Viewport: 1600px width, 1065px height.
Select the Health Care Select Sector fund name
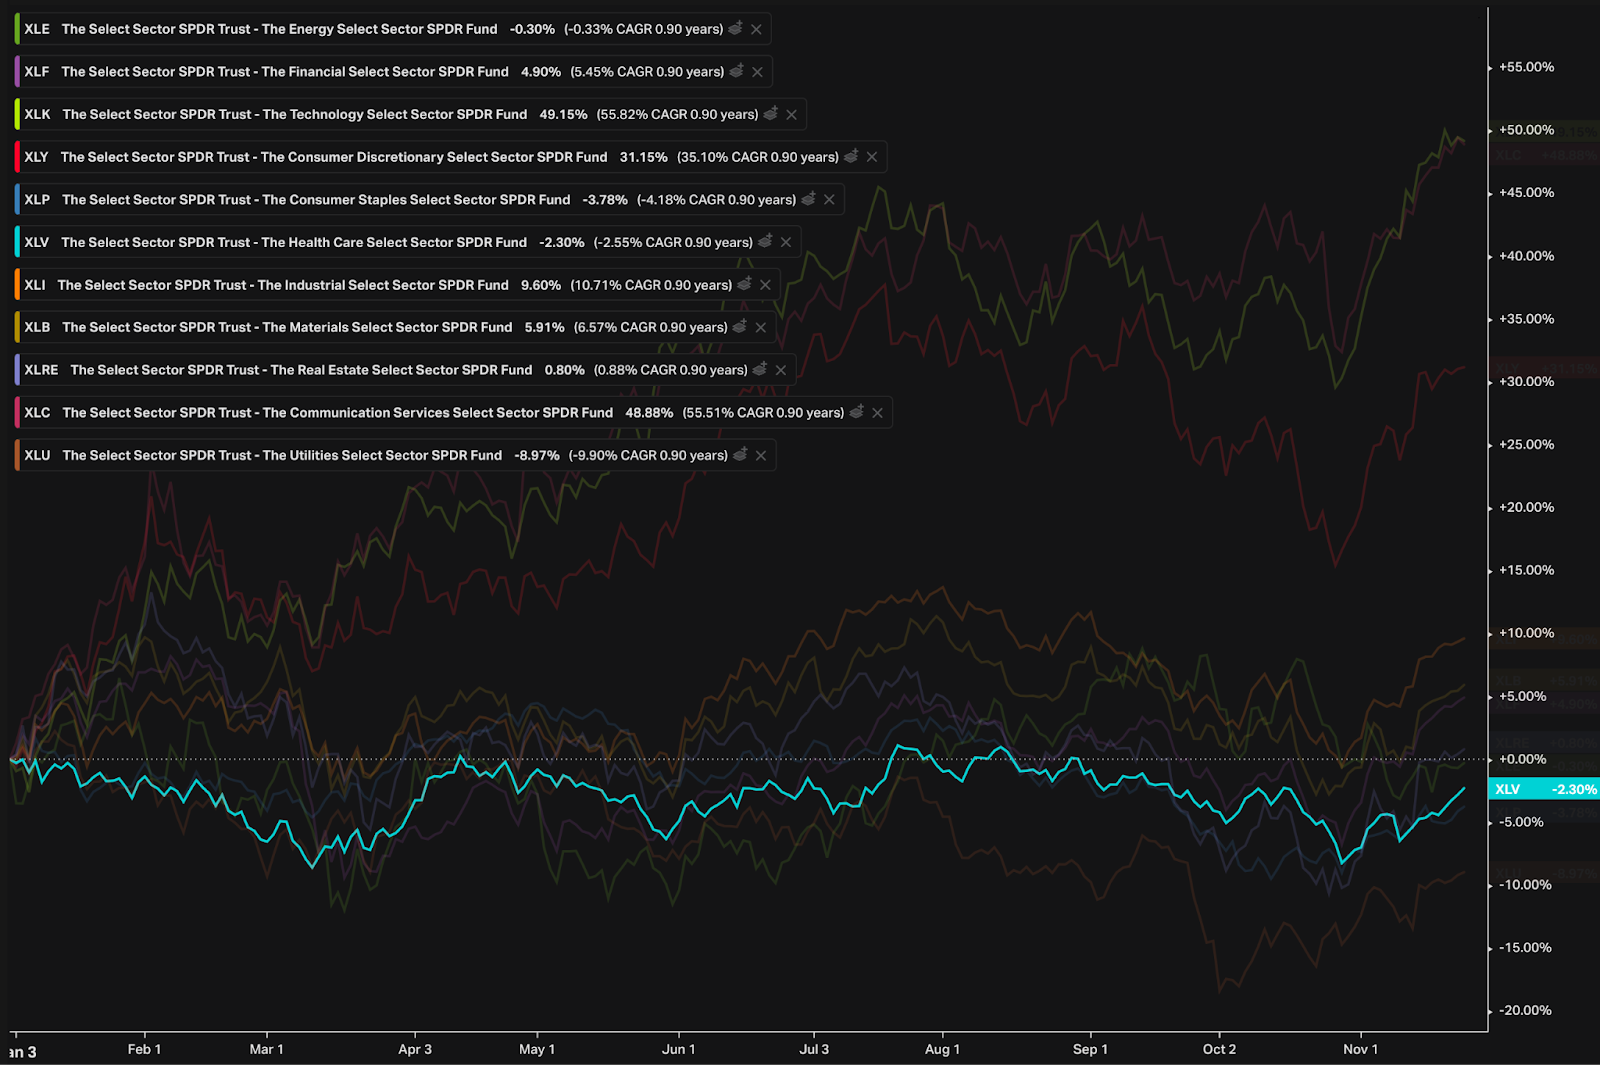[x=294, y=242]
